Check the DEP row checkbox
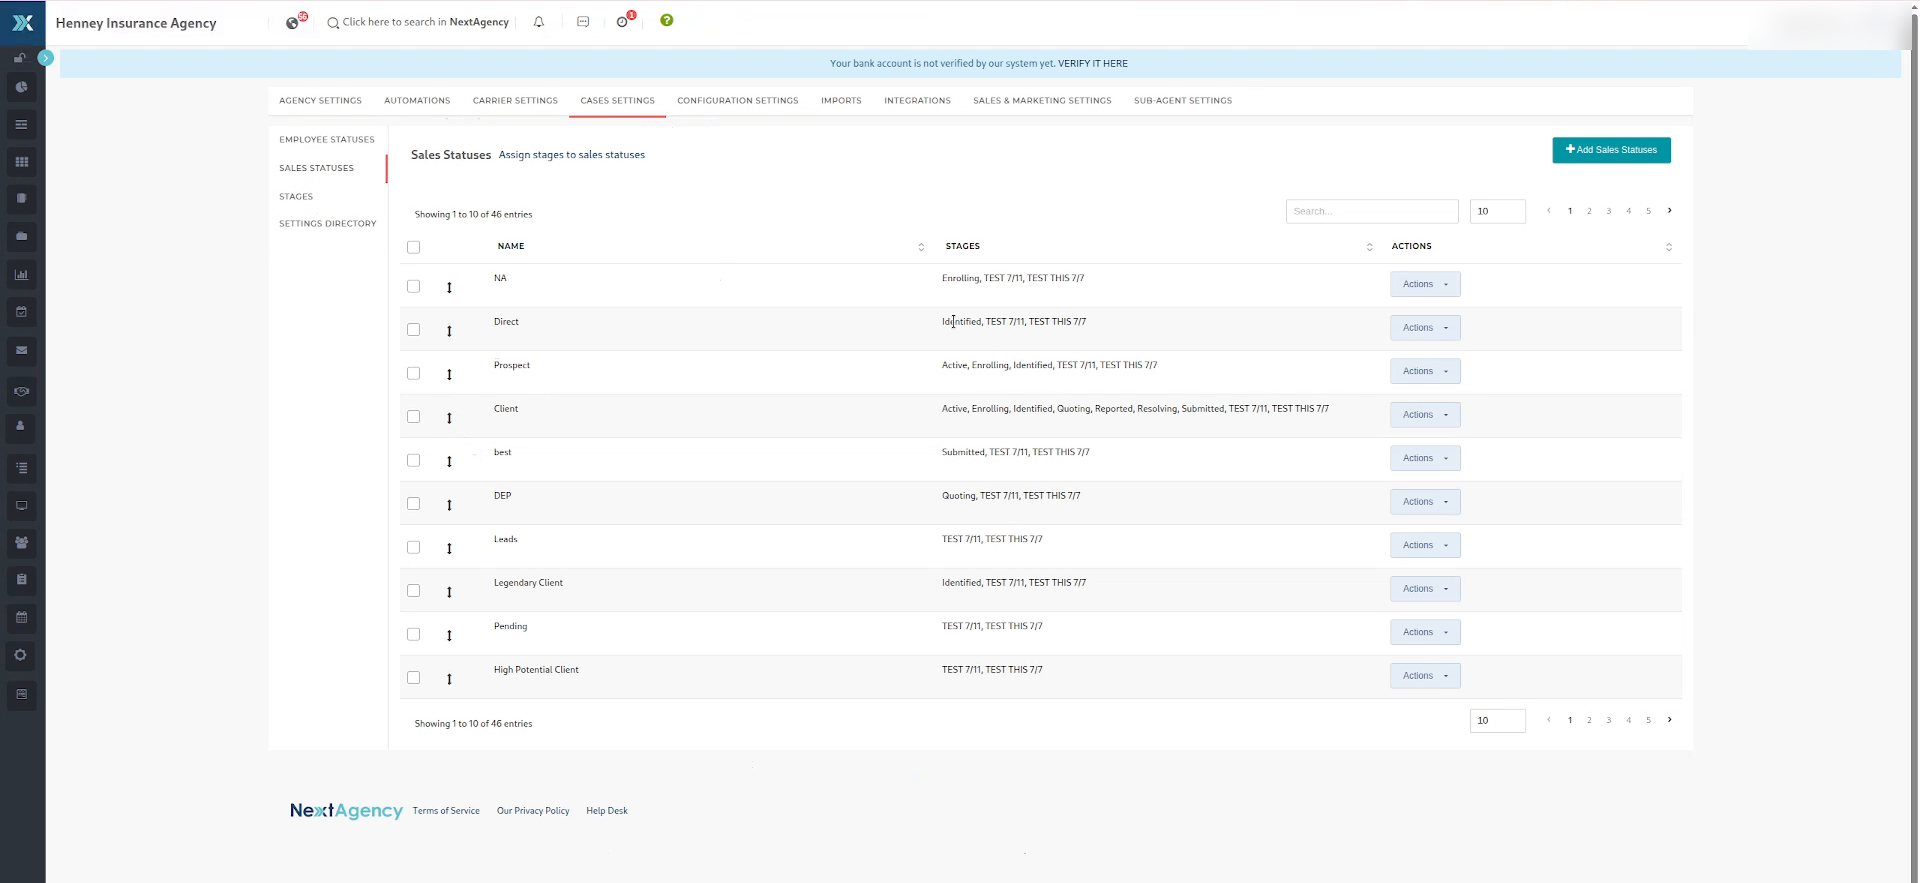Screen dimensions: 1920x883 pyautogui.click(x=414, y=504)
